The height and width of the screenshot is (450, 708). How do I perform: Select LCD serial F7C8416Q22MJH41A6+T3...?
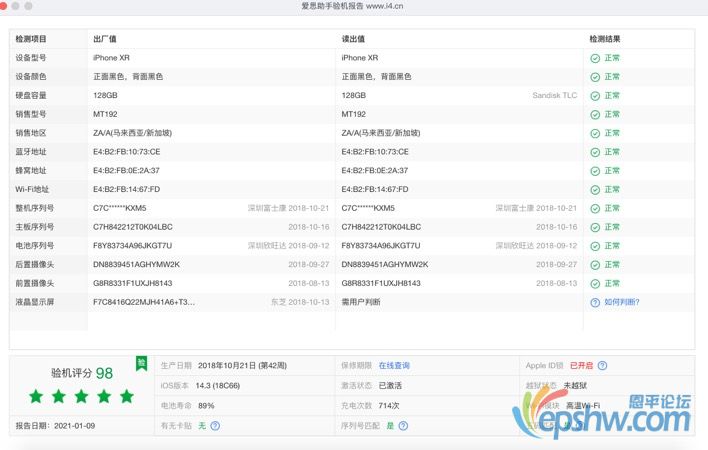coord(144,302)
